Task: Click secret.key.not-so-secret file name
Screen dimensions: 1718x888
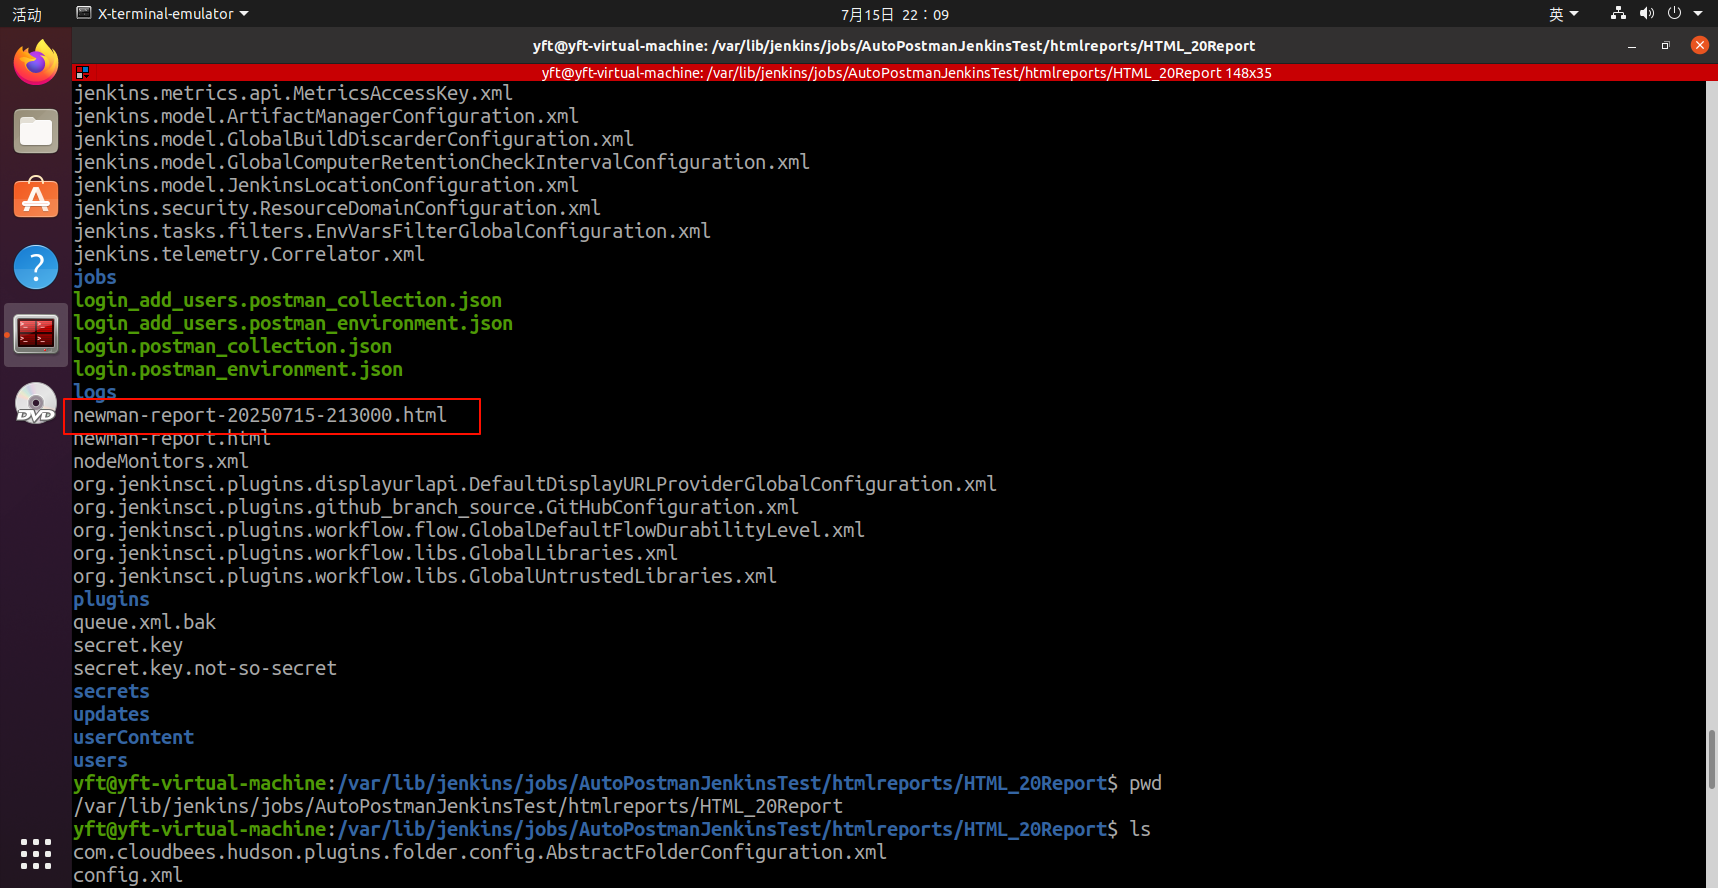Action: point(205,668)
